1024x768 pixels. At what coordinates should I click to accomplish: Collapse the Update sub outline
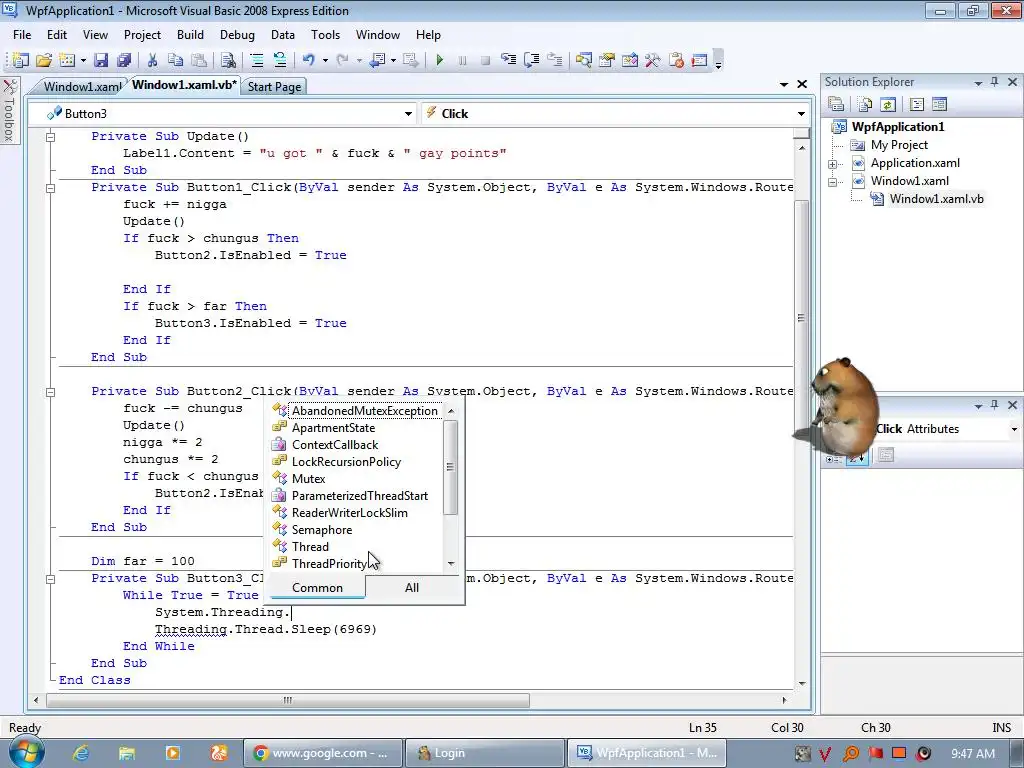(50, 136)
